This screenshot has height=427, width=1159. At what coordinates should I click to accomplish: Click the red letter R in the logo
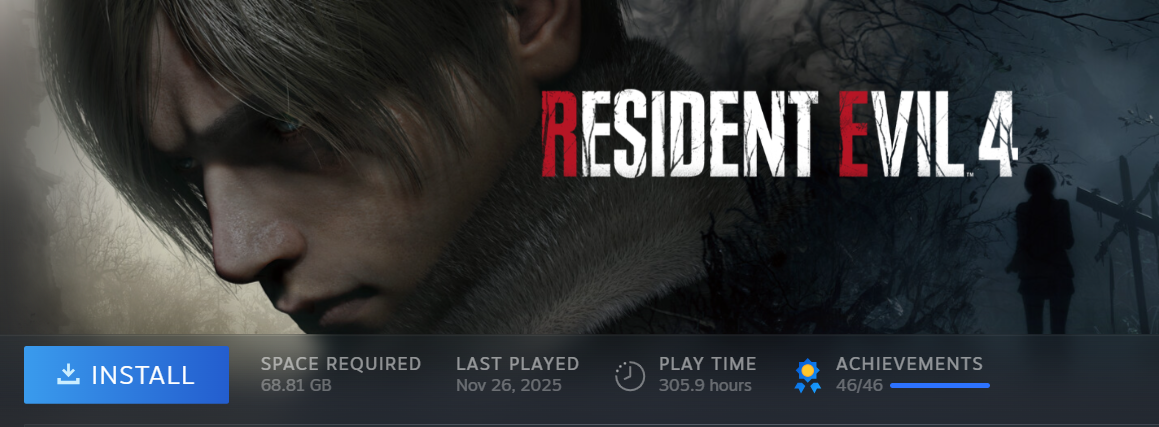(x=560, y=134)
